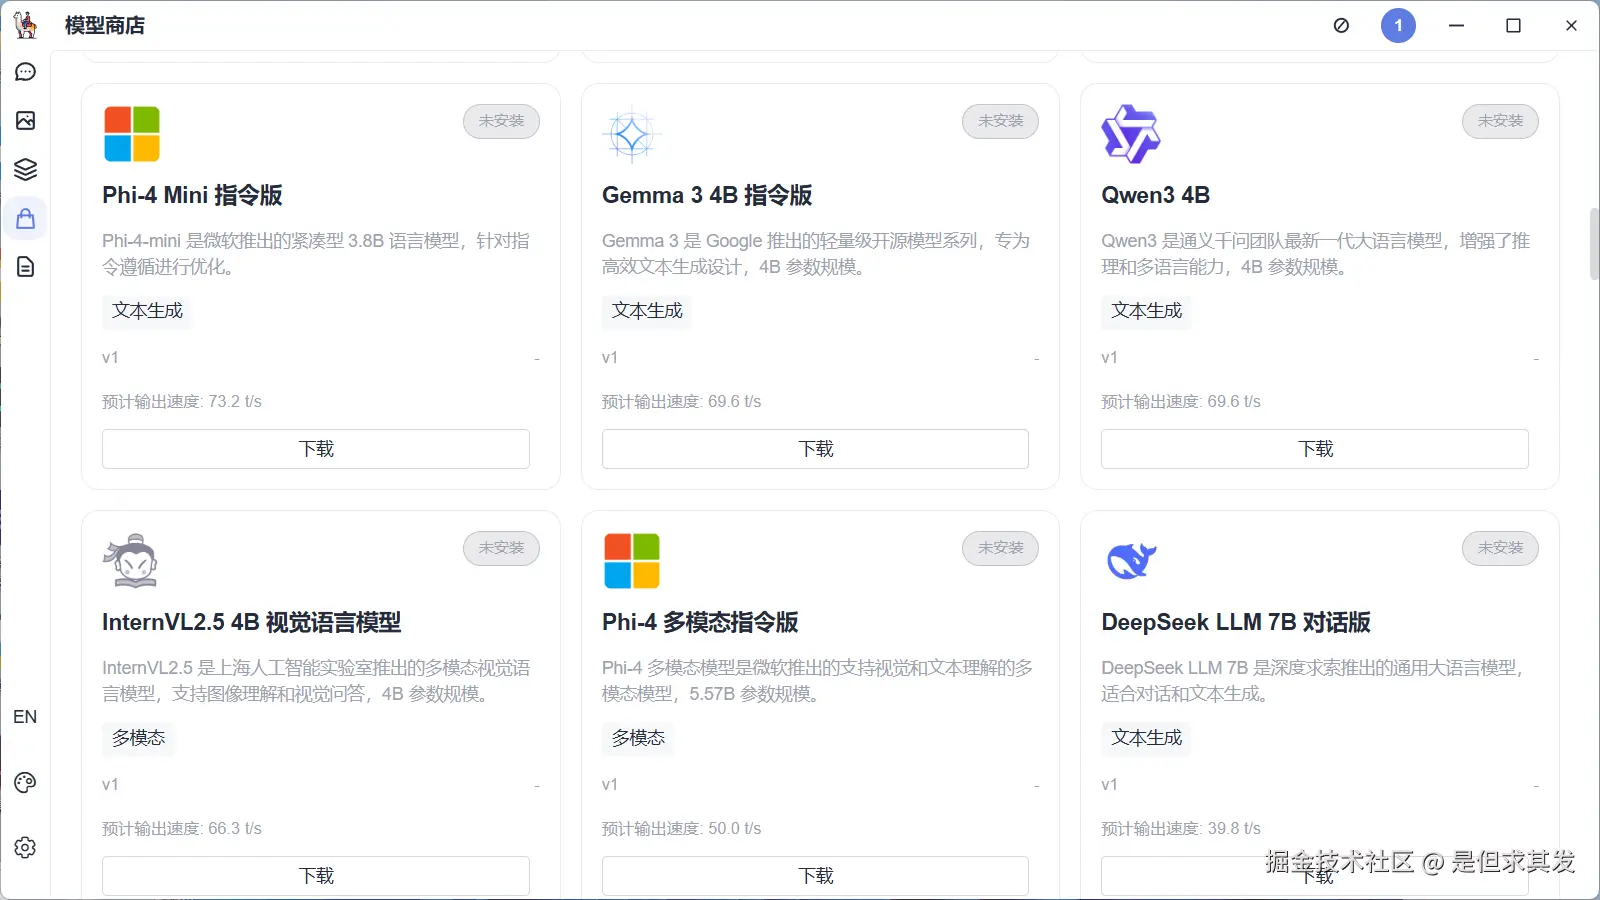The image size is (1600, 900).
Task: Select title InternVL2.5 4B 视觉语言模型
Action: click(x=252, y=622)
